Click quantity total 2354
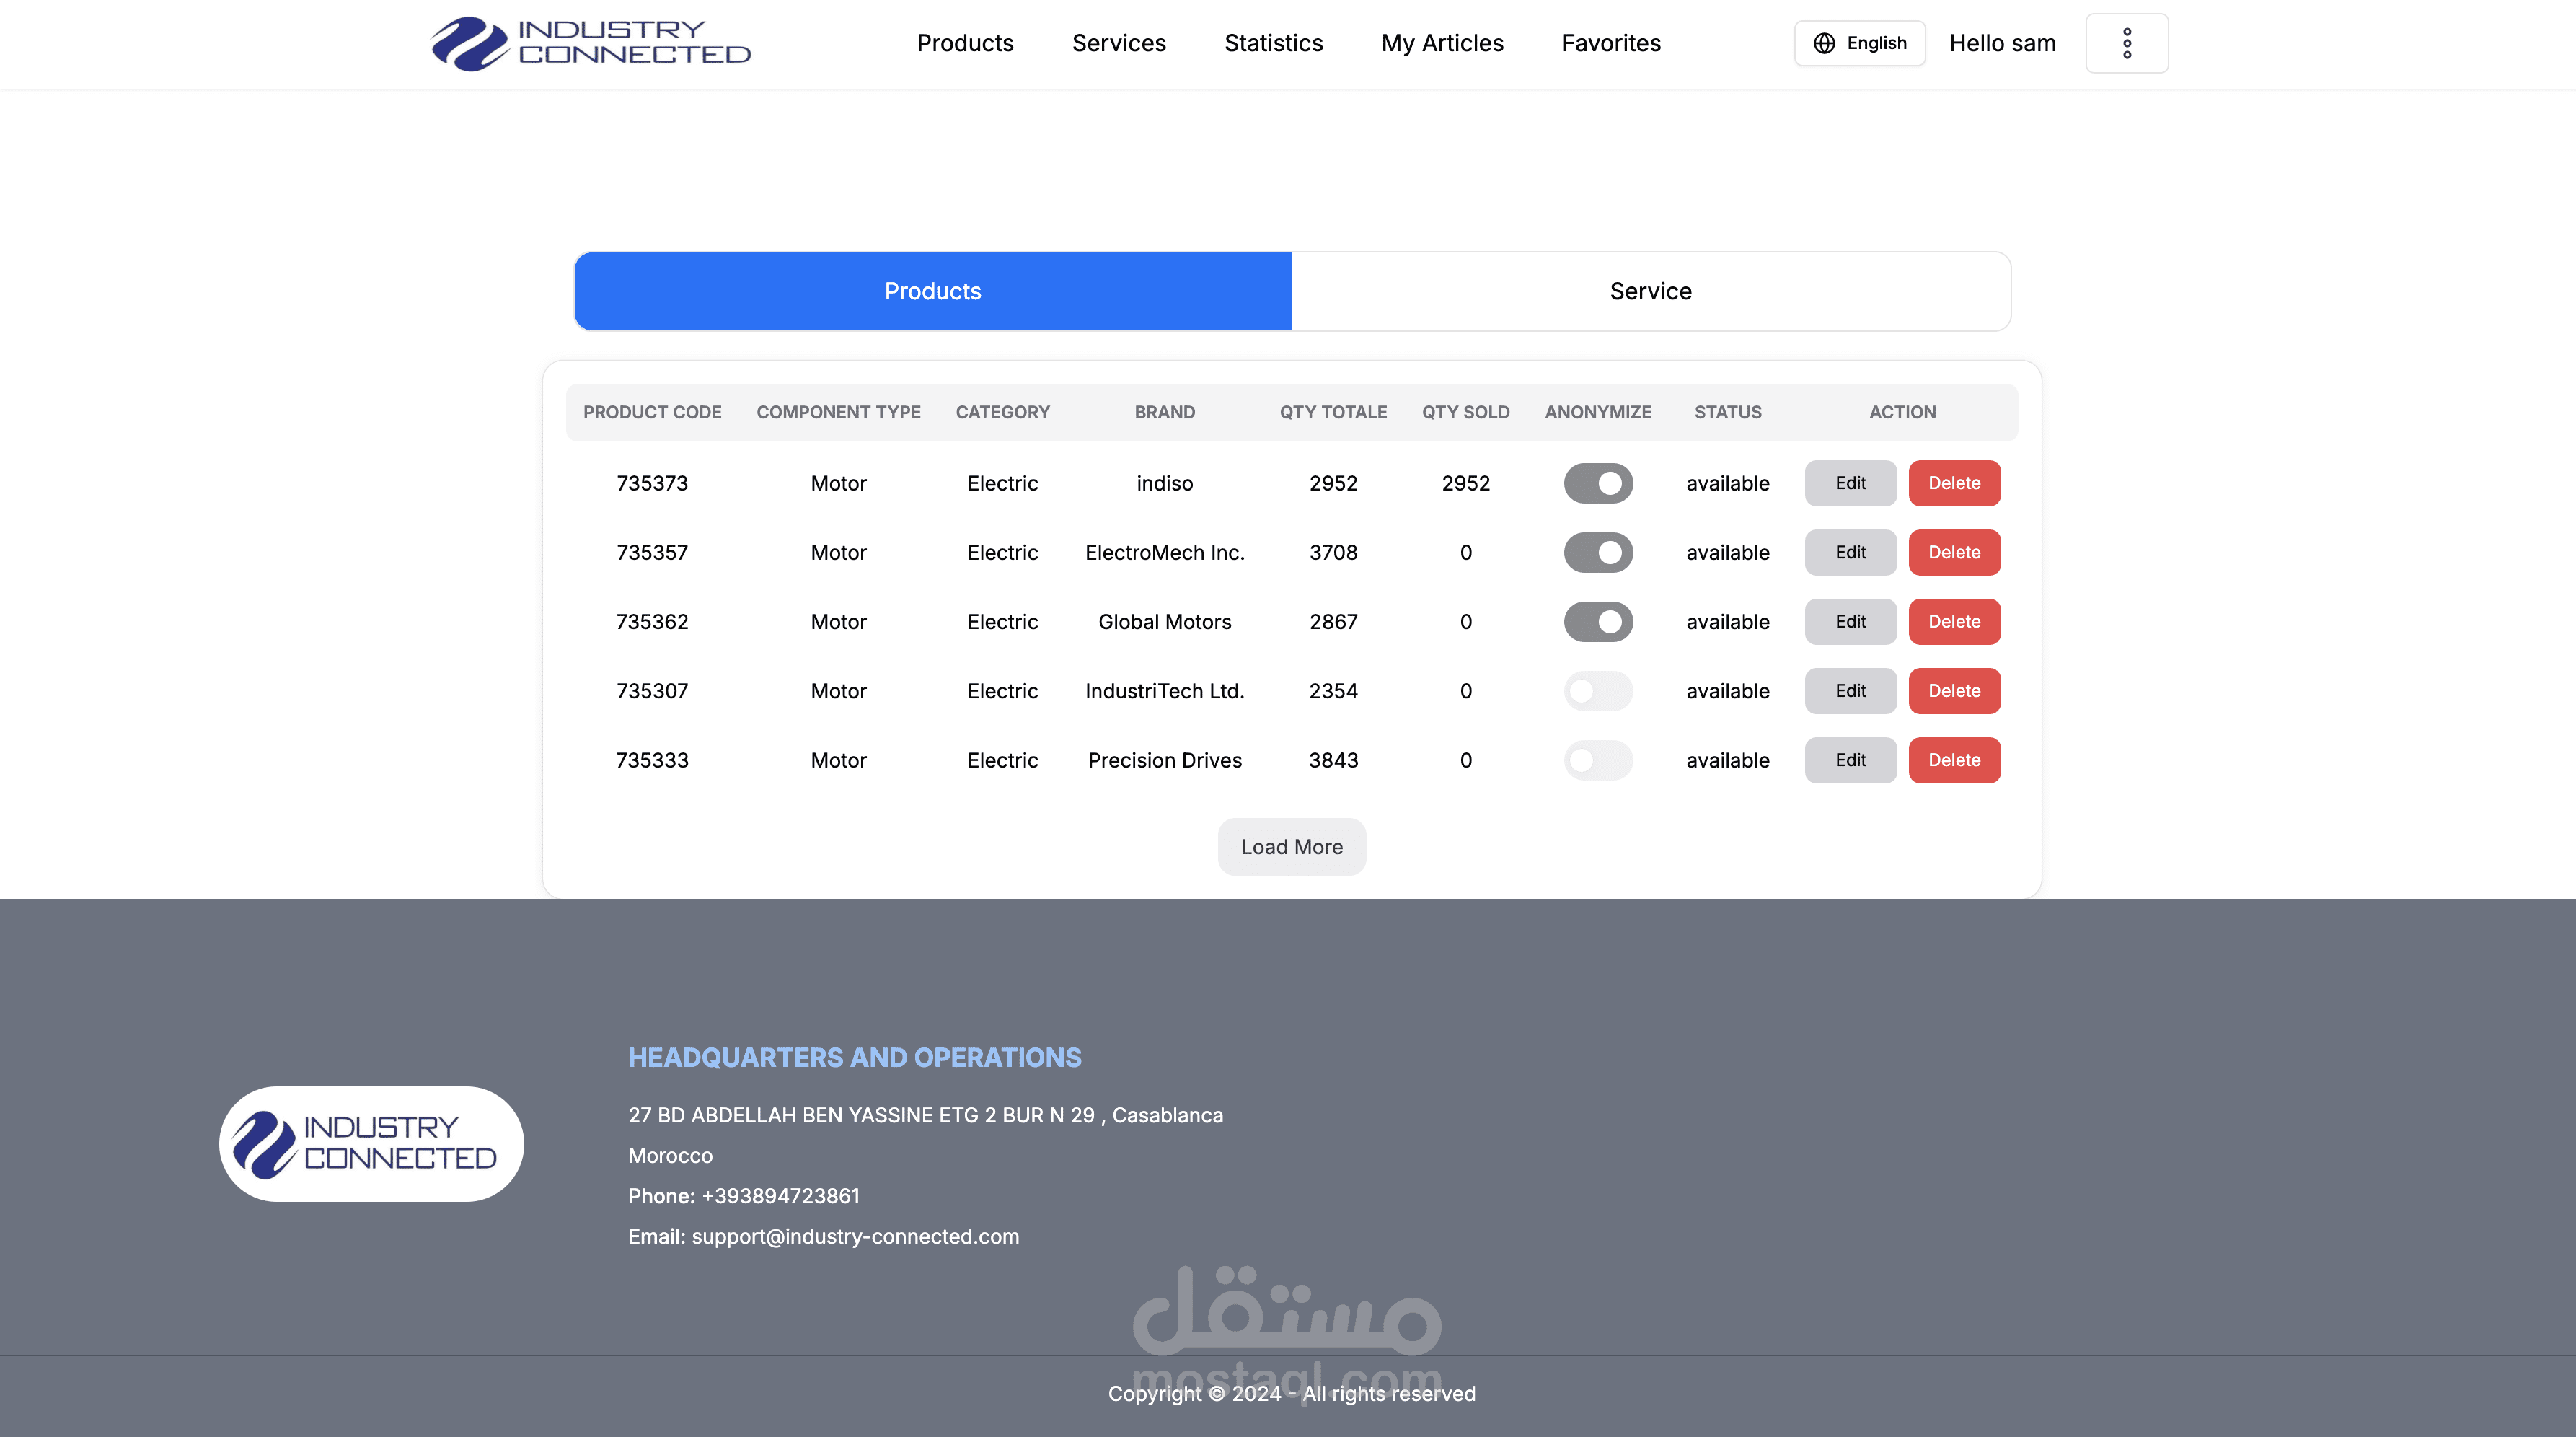Viewport: 2576px width, 1437px height. tap(1333, 691)
